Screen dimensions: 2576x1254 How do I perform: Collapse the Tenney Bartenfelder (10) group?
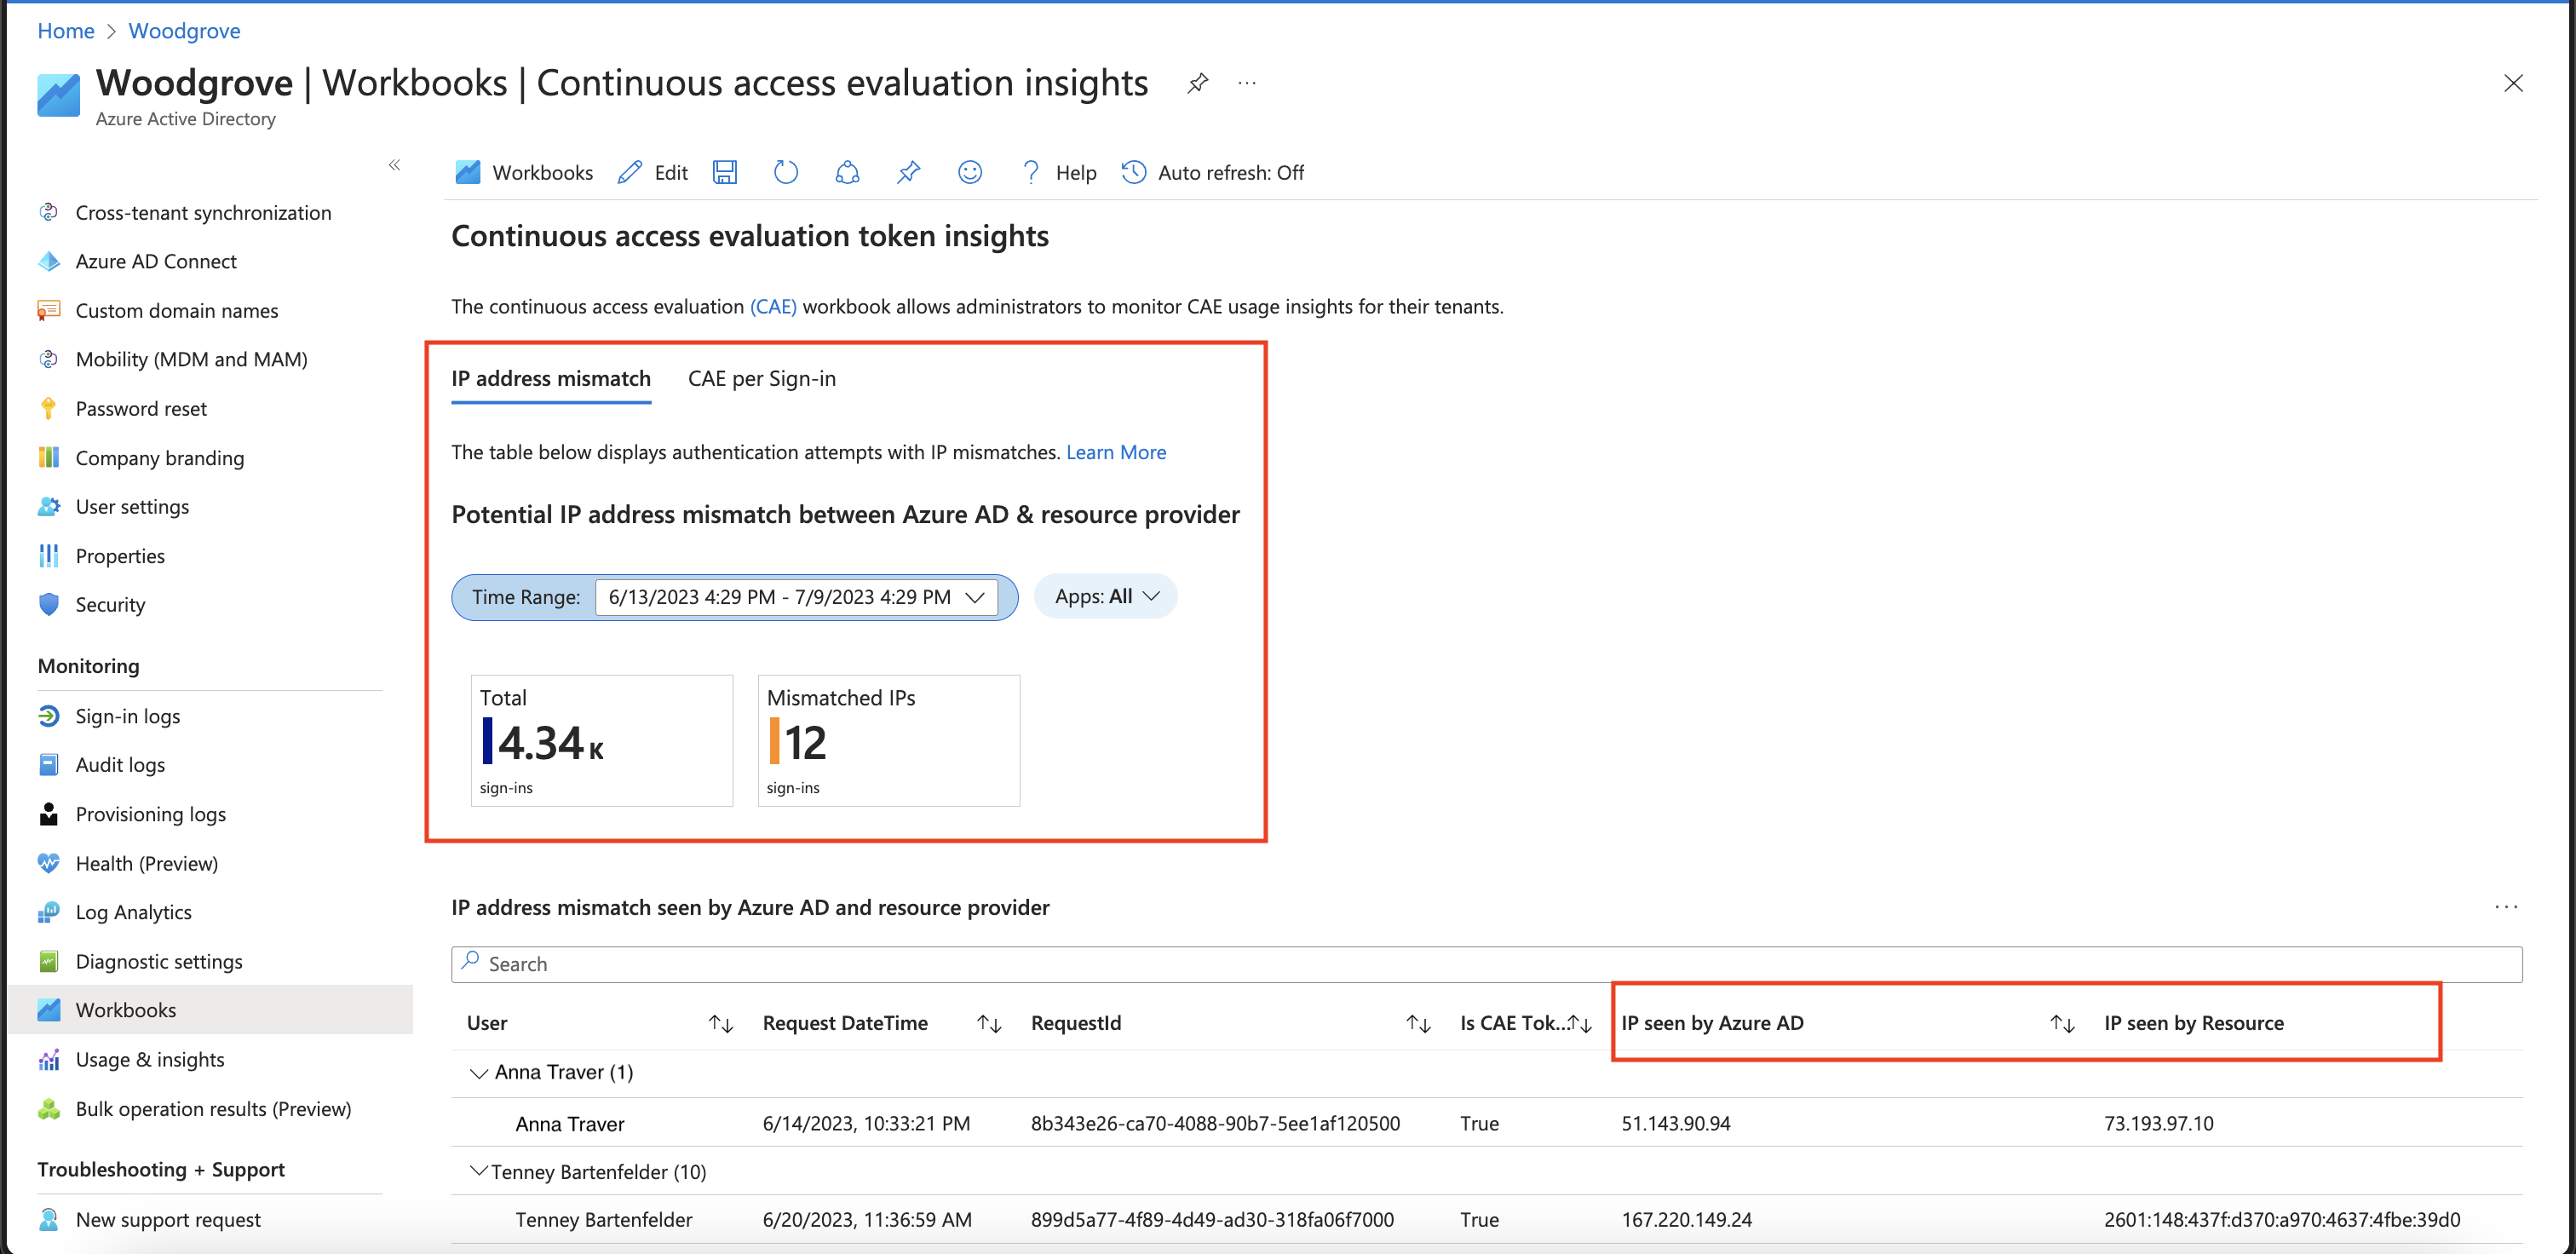coord(478,1171)
